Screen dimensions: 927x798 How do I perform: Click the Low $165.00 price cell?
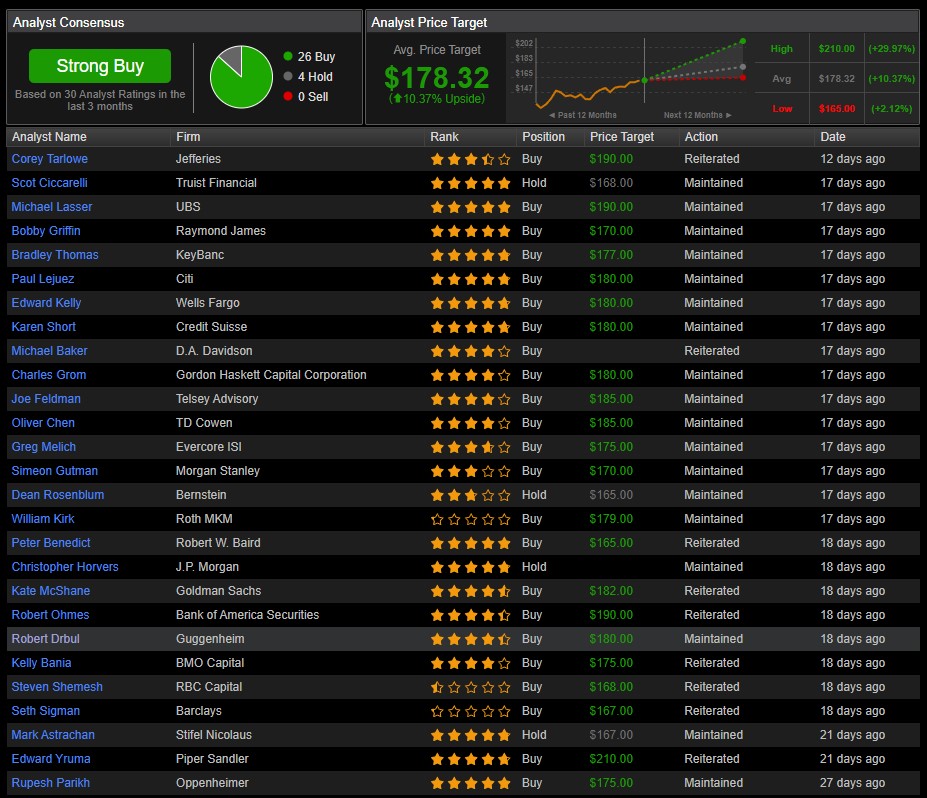[837, 109]
